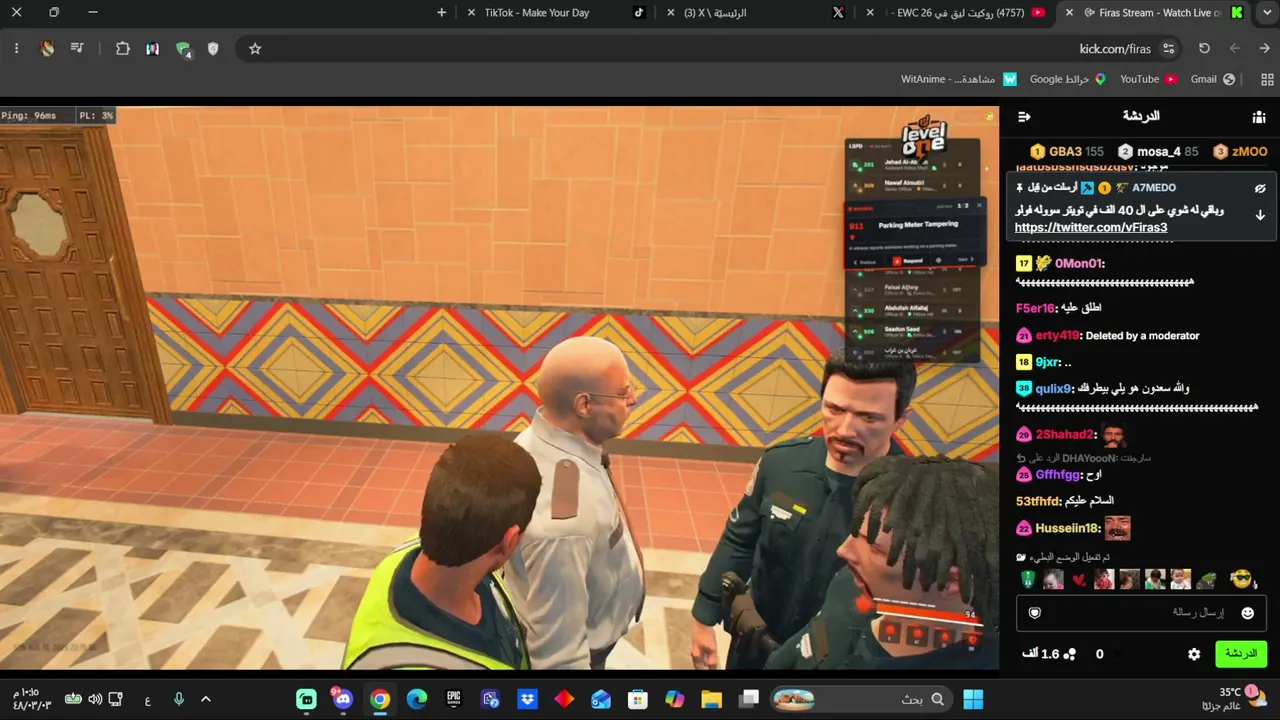Open Chrome's three-dot menu

[x=16, y=48]
